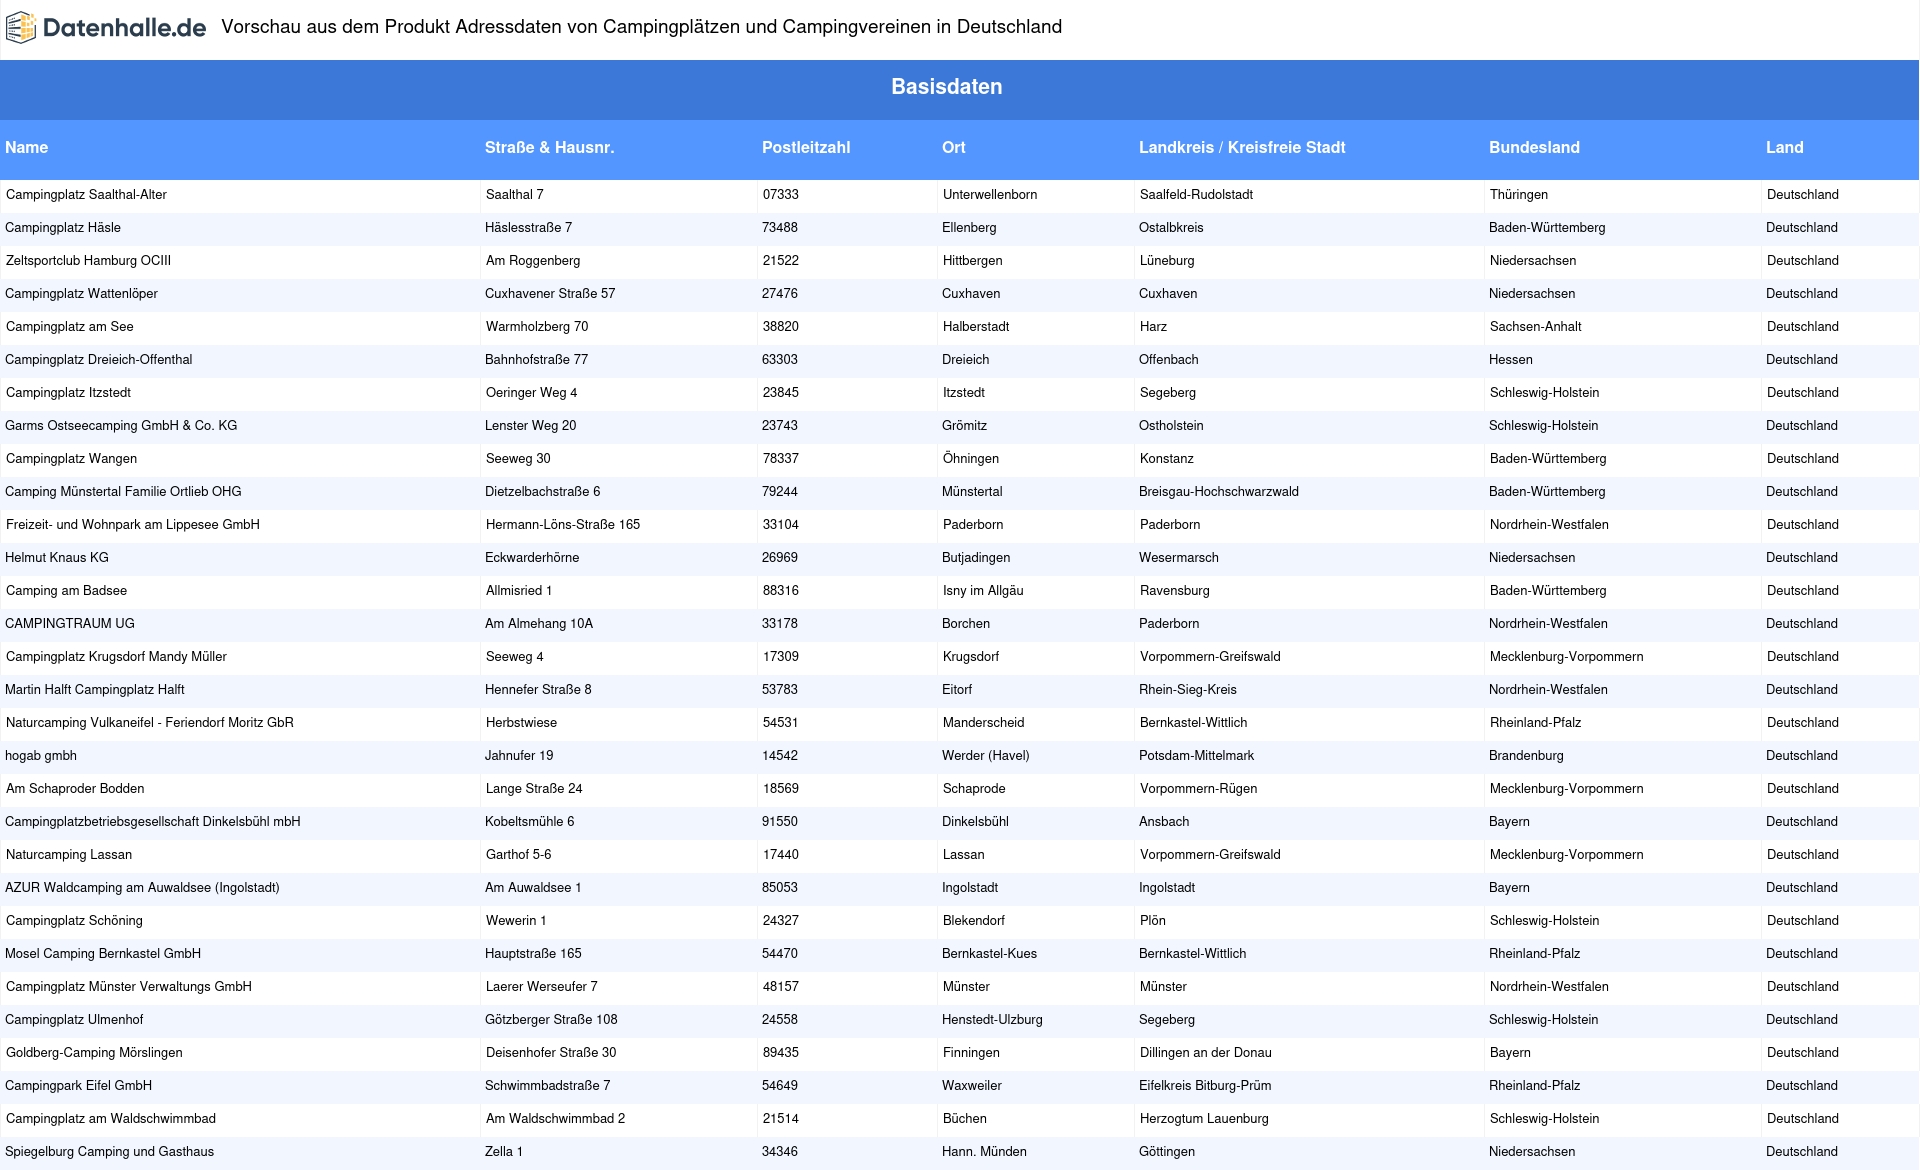Click address Götzberger Straße 108
This screenshot has height=1170, width=1920.
click(x=551, y=1020)
